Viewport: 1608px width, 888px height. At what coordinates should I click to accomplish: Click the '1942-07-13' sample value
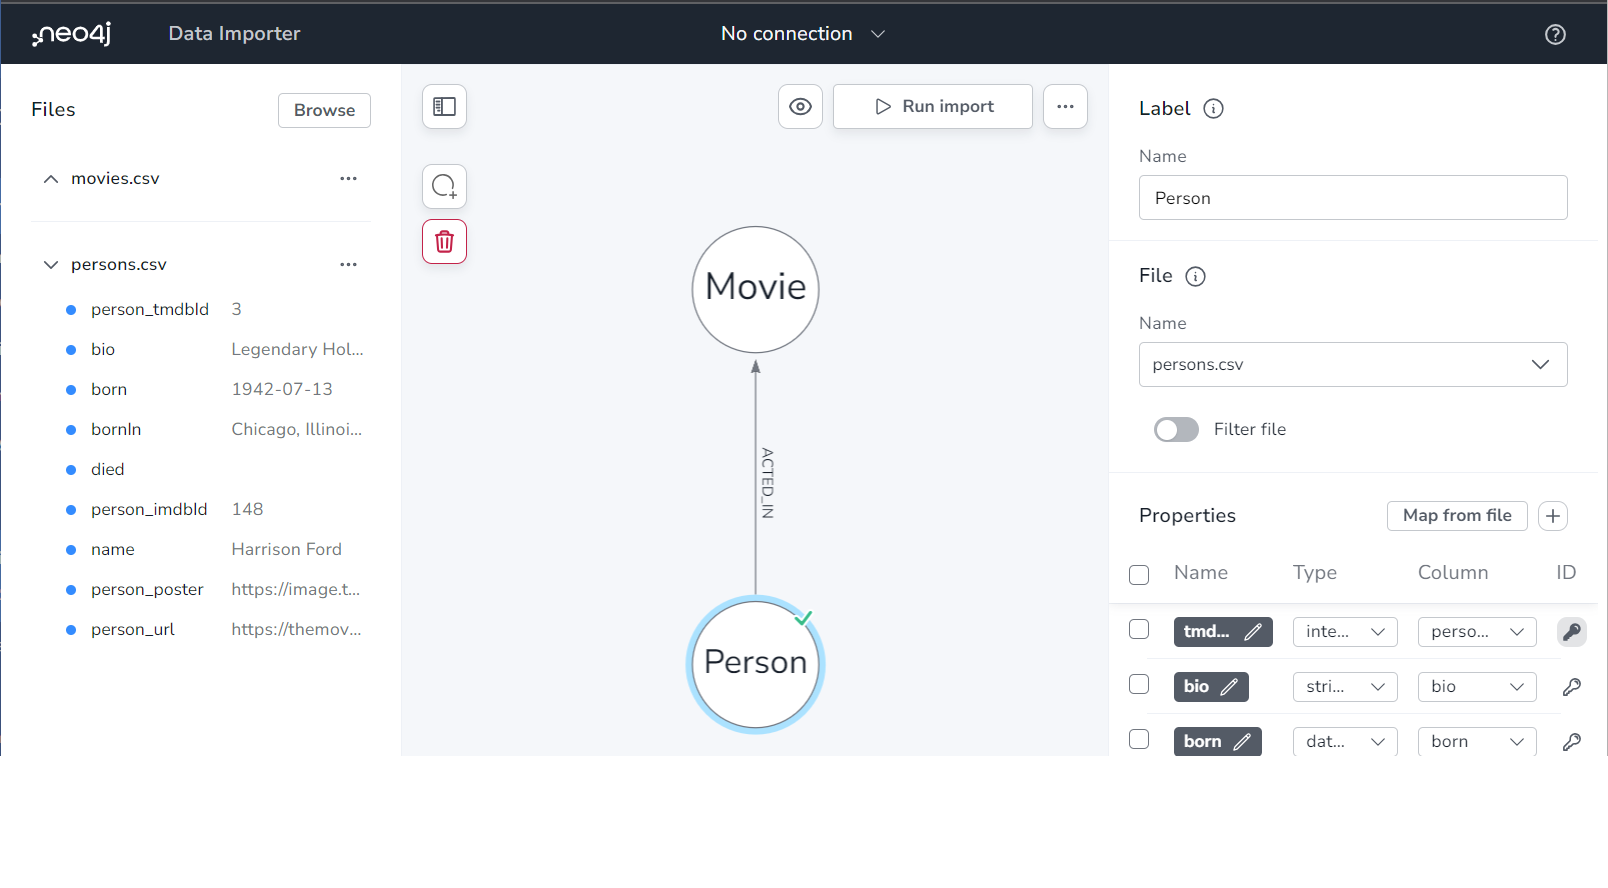coord(282,389)
